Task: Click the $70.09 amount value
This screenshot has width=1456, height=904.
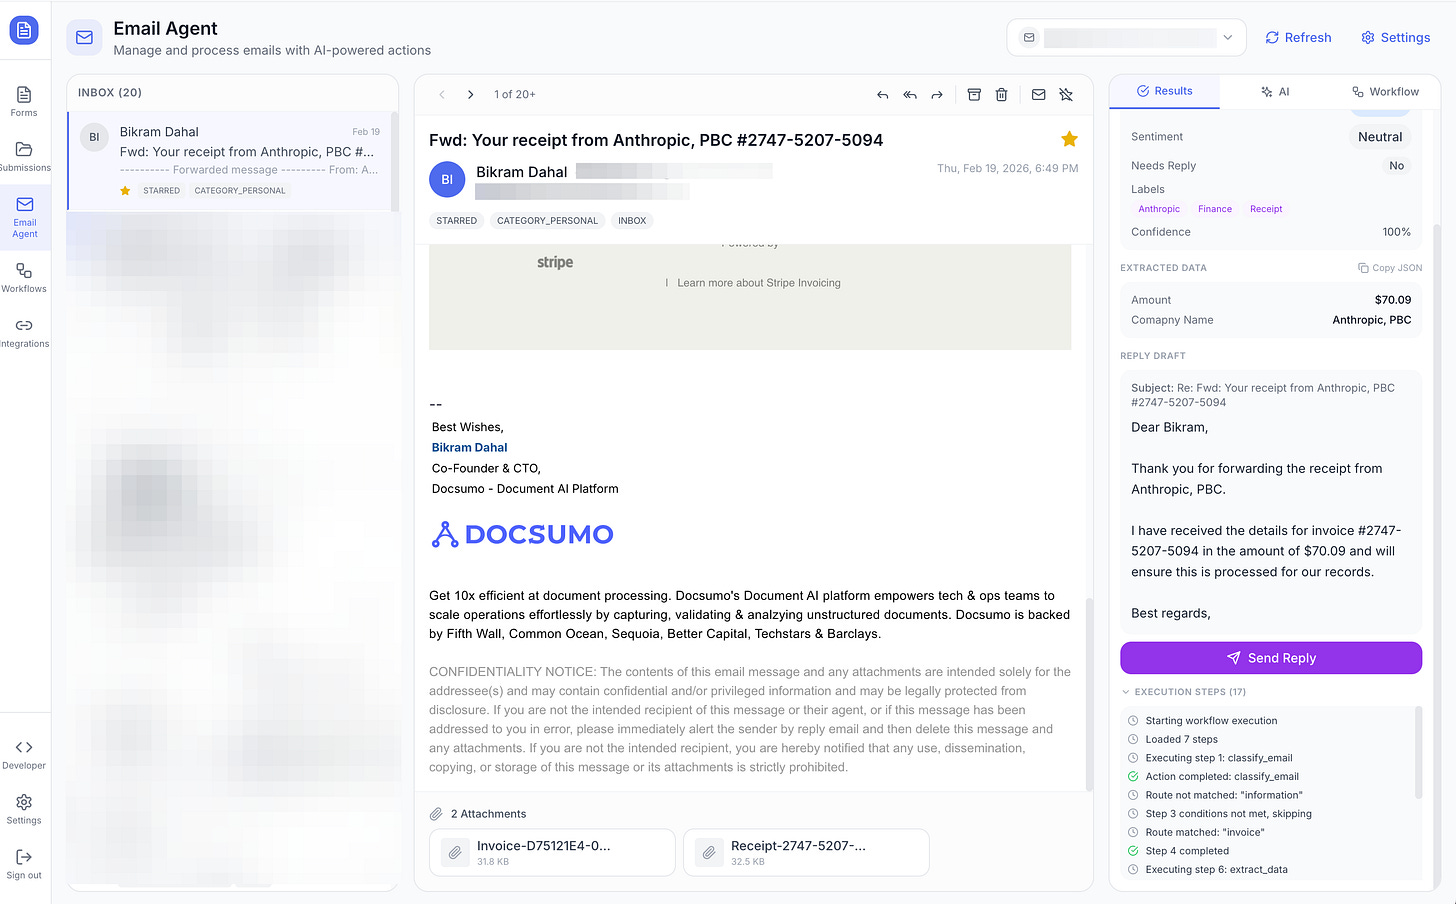Action: (1393, 300)
